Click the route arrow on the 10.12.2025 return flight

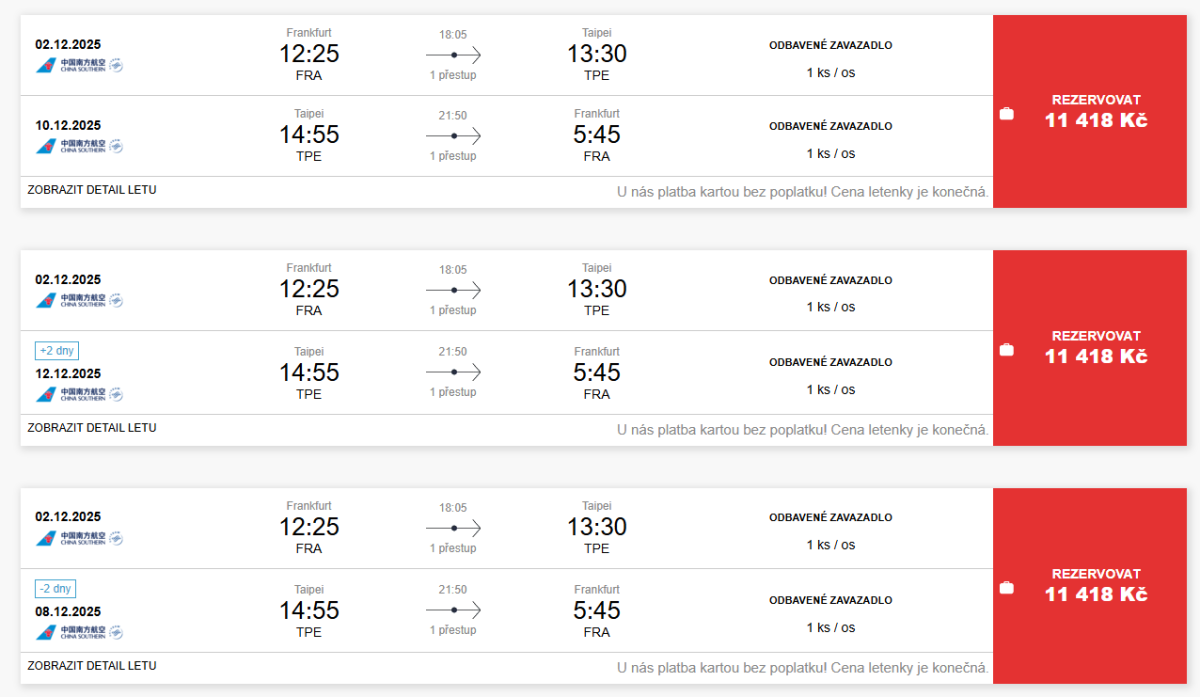pos(453,136)
